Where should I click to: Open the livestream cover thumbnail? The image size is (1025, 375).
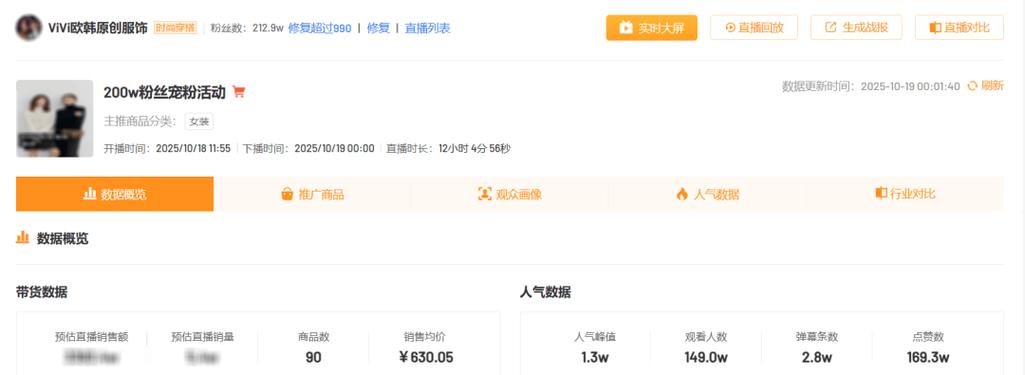click(54, 118)
